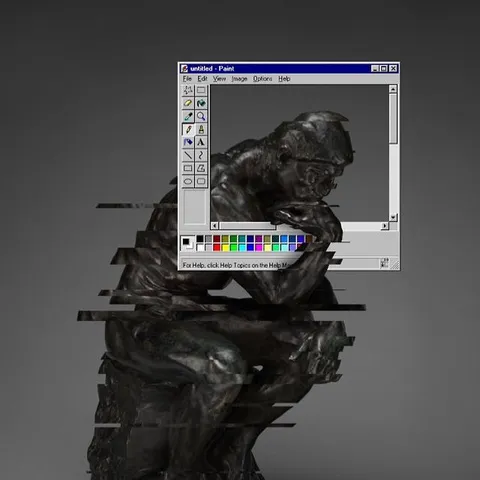Screen dimensions: 480x480
Task: Select the rectangular Select tool
Action: point(201,90)
